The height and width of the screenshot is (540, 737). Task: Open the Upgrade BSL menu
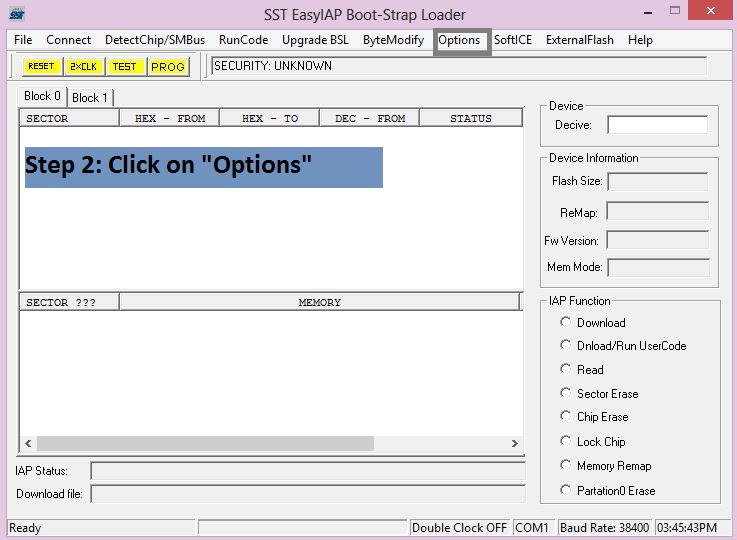pyautogui.click(x=315, y=40)
